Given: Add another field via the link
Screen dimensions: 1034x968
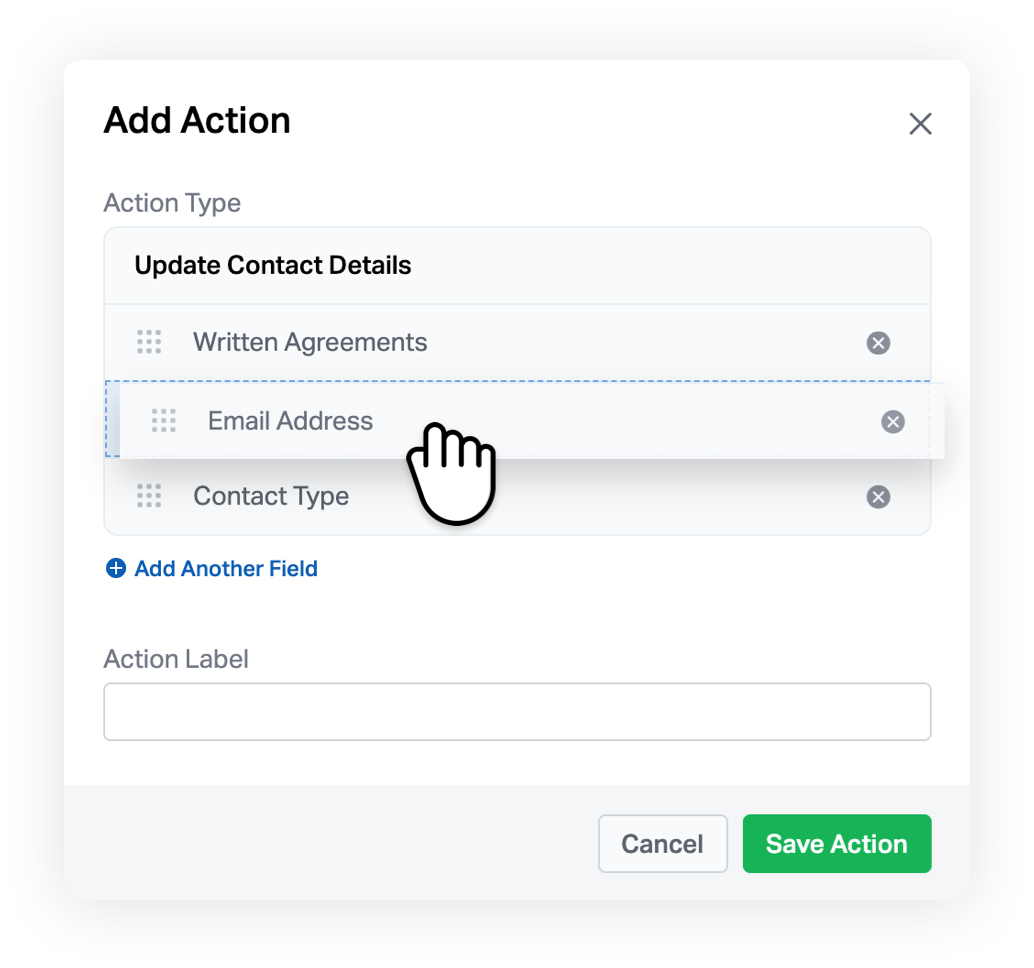Looking at the screenshot, I should pos(226,568).
